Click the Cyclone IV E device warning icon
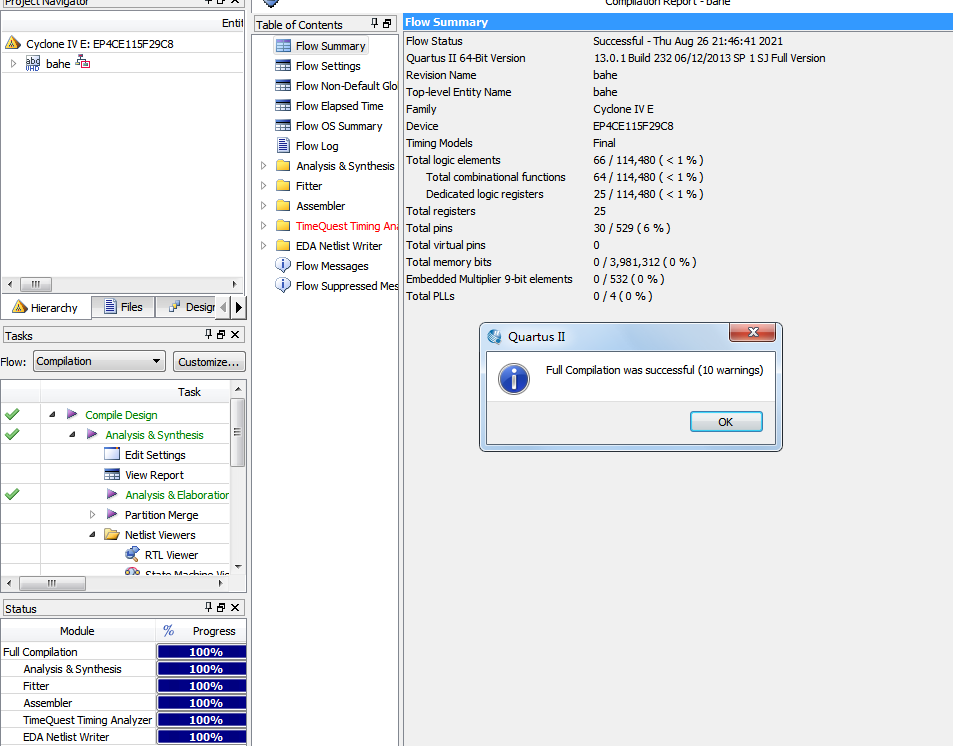The height and width of the screenshot is (746, 953). click(x=13, y=43)
